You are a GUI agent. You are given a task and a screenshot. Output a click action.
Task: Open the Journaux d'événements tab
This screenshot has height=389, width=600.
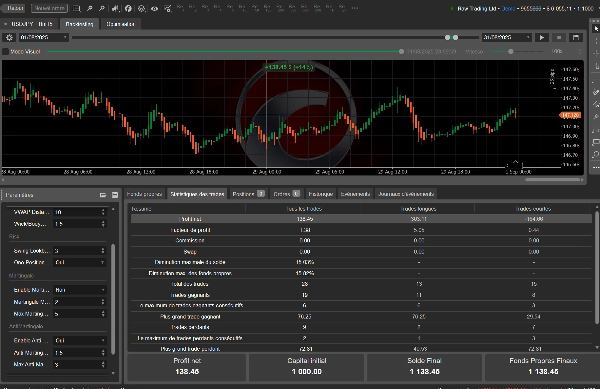coord(406,194)
